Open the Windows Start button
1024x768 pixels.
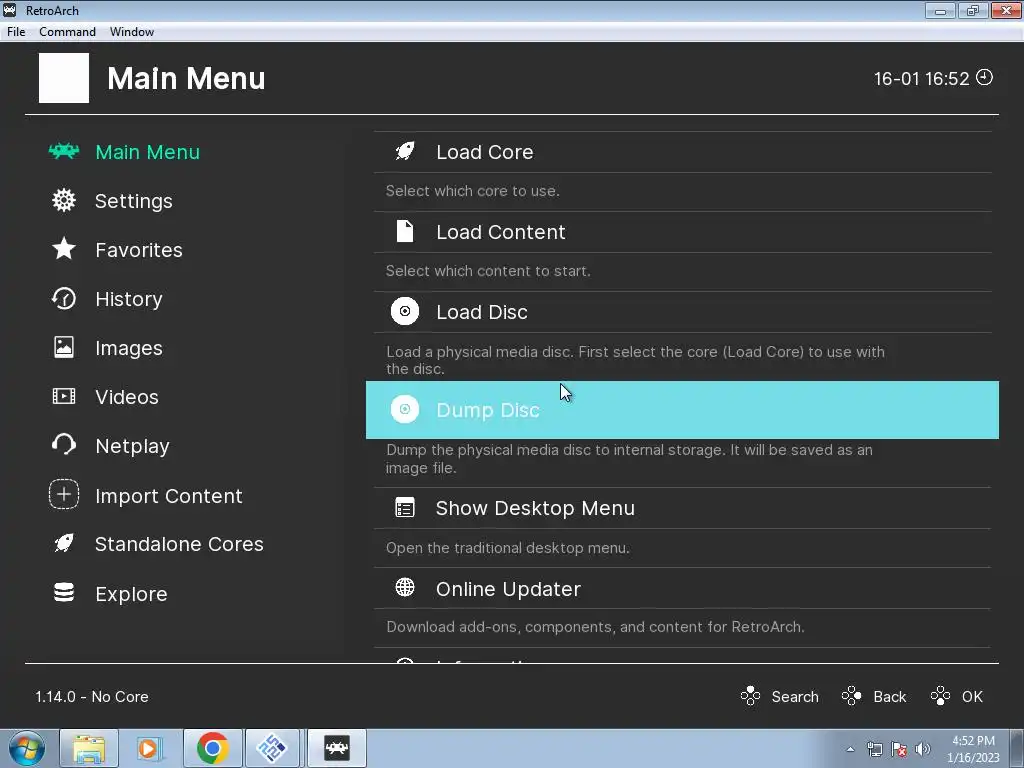tap(26, 748)
